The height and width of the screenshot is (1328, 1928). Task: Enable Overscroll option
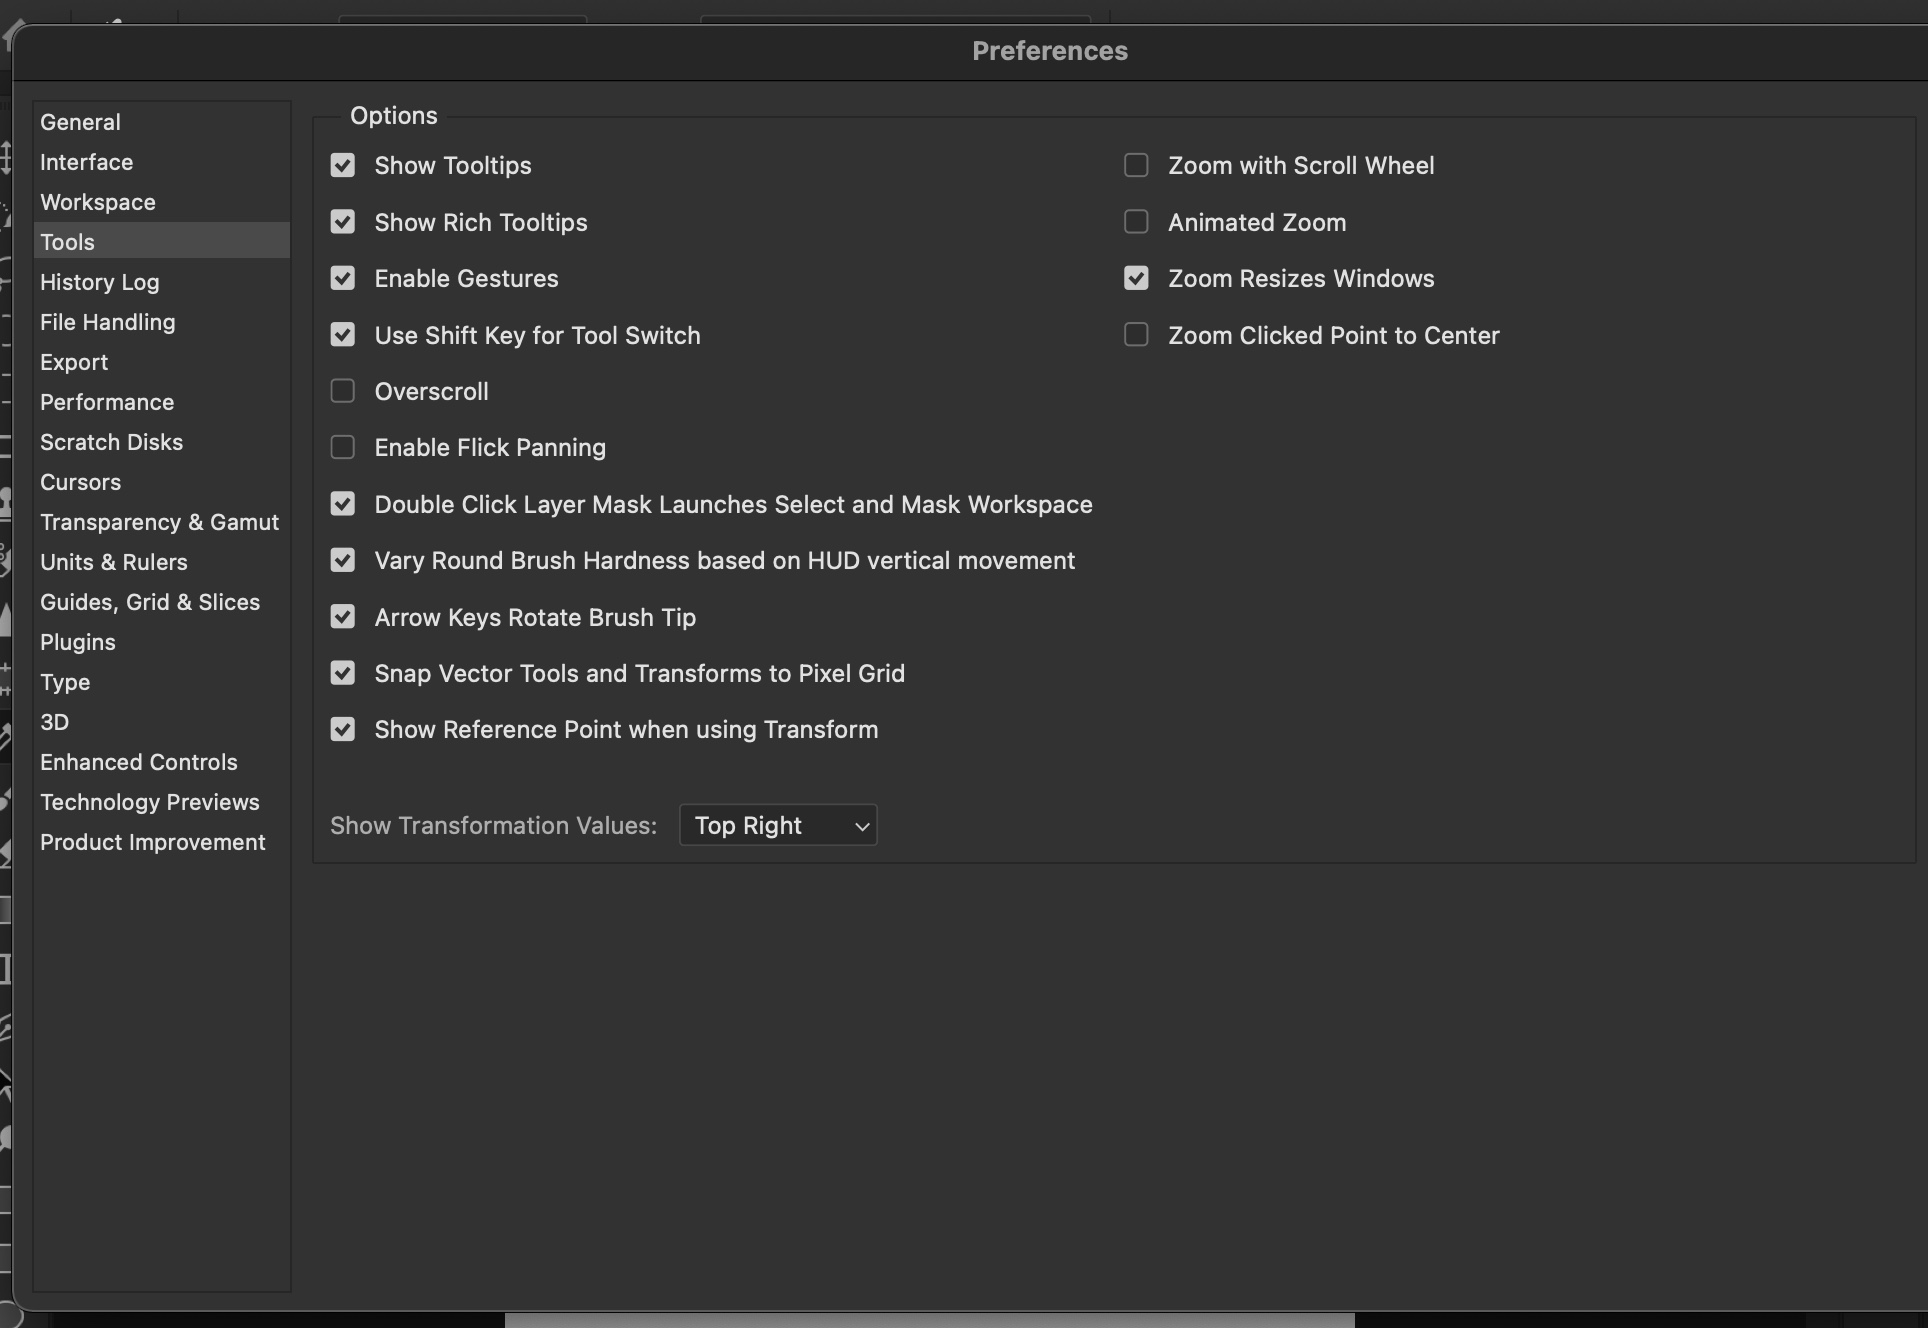pos(343,391)
